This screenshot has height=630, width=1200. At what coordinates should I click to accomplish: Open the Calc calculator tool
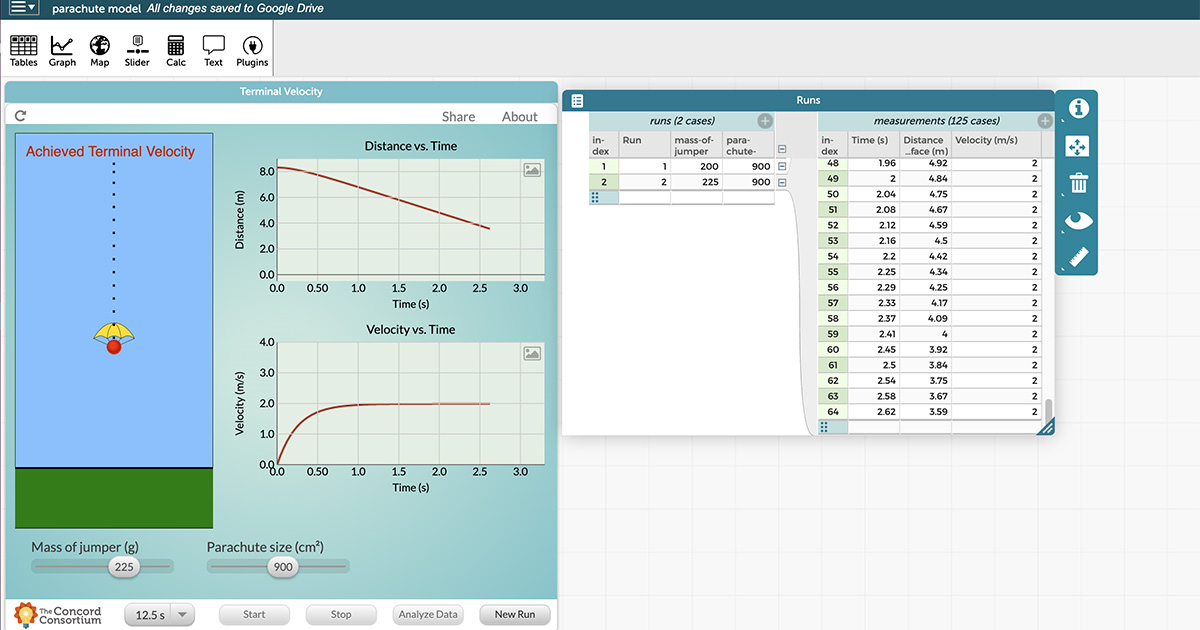176,50
